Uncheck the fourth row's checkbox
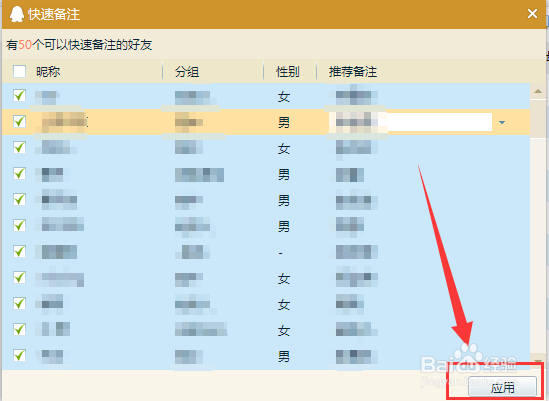 click(x=19, y=173)
